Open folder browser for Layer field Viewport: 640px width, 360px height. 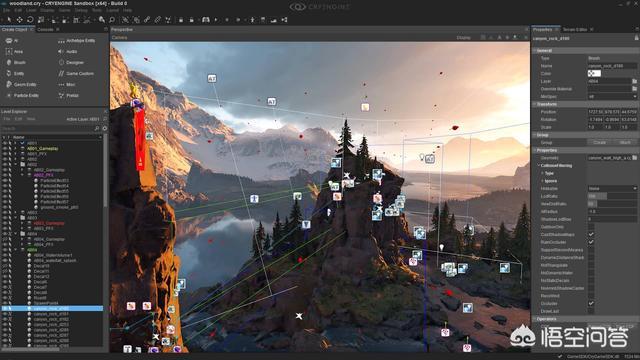pos(634,81)
